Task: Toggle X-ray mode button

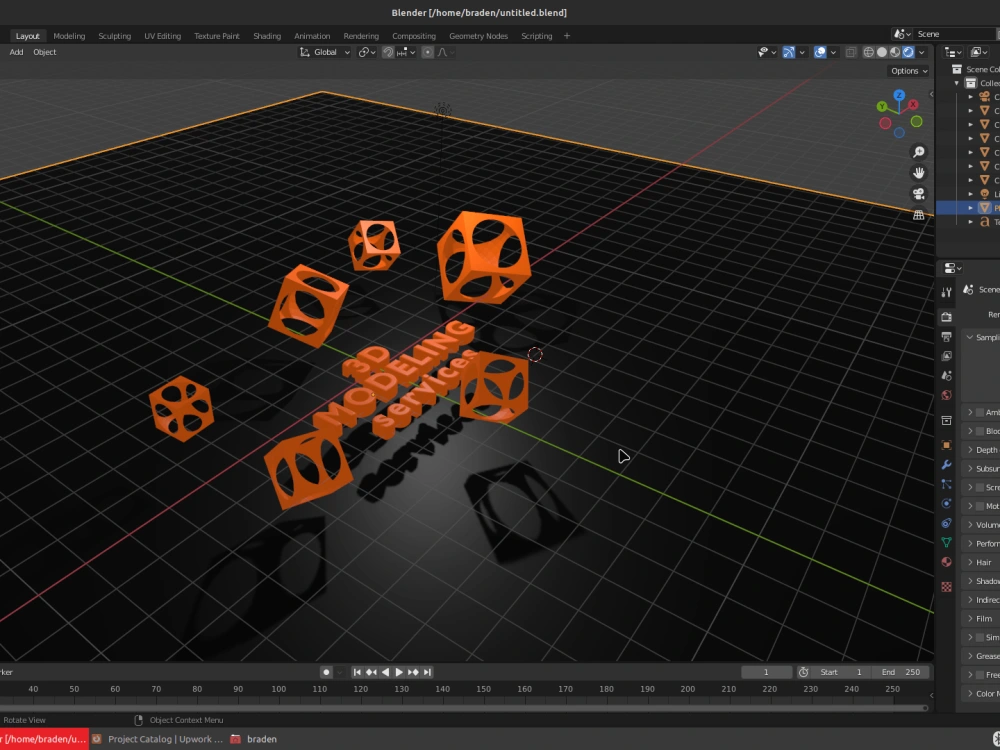Action: click(851, 52)
